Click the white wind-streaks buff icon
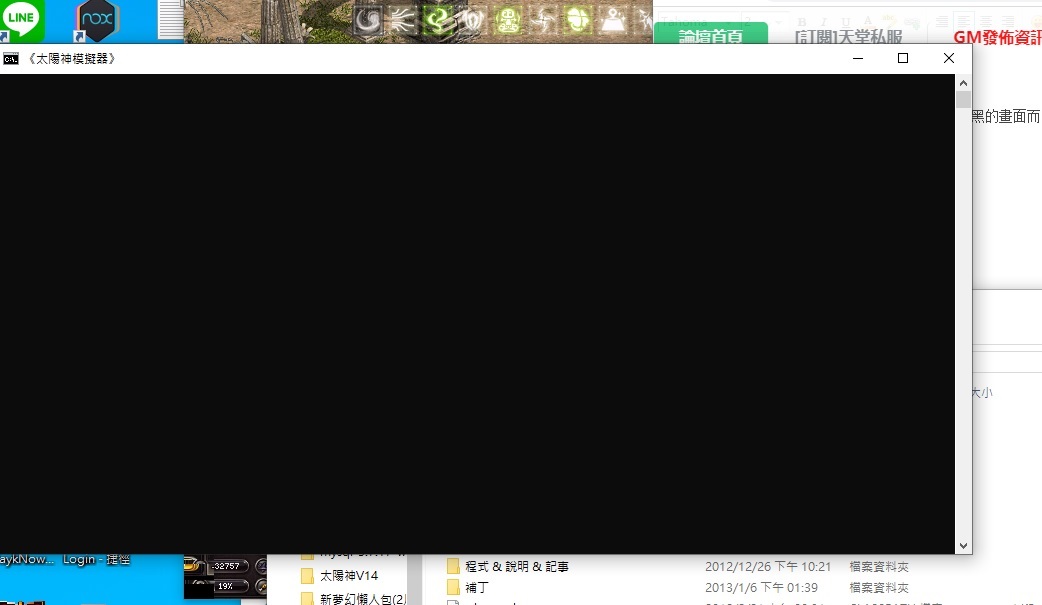This screenshot has height=605, width=1042. point(402,20)
